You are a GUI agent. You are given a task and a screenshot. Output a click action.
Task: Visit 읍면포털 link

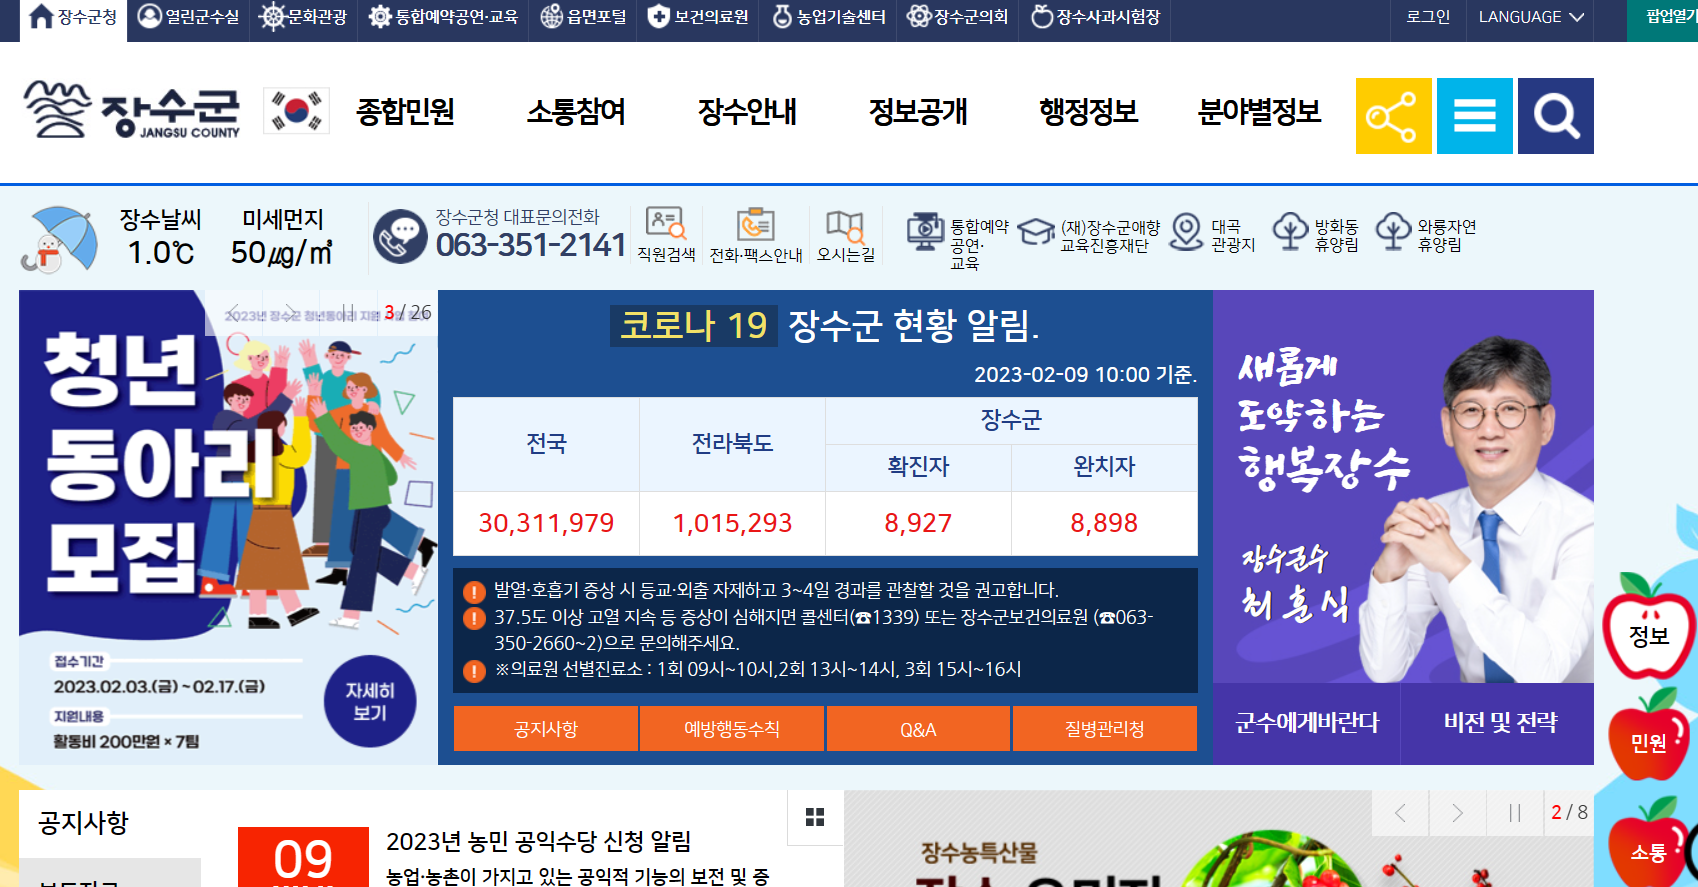583,17
